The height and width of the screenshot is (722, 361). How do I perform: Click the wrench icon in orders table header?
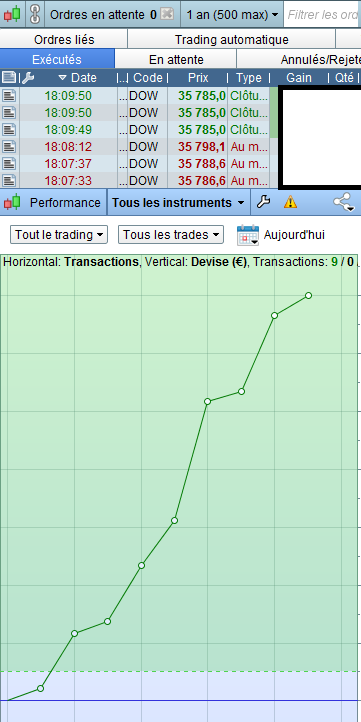(x=28, y=77)
